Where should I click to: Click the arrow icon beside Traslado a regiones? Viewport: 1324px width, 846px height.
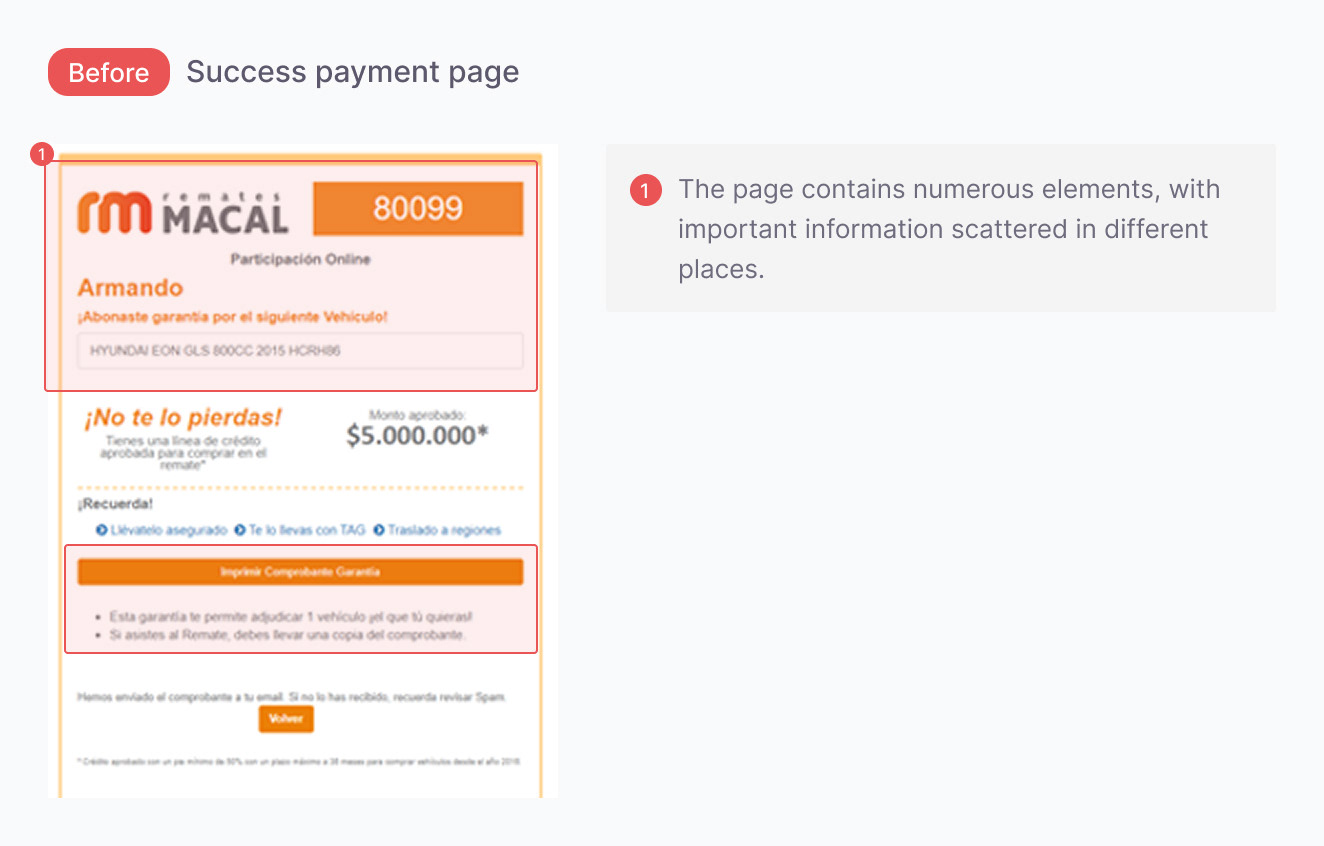click(x=379, y=530)
